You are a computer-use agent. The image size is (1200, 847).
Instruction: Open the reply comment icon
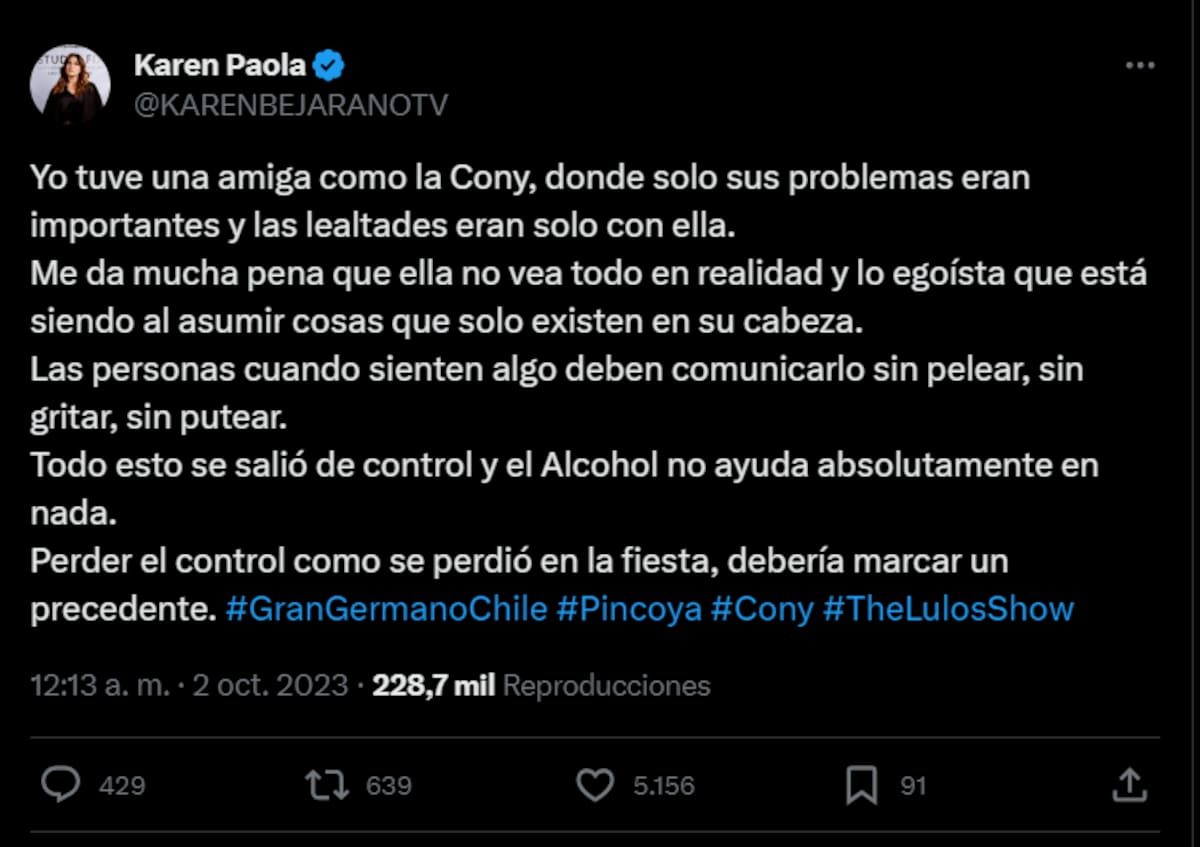coord(61,785)
